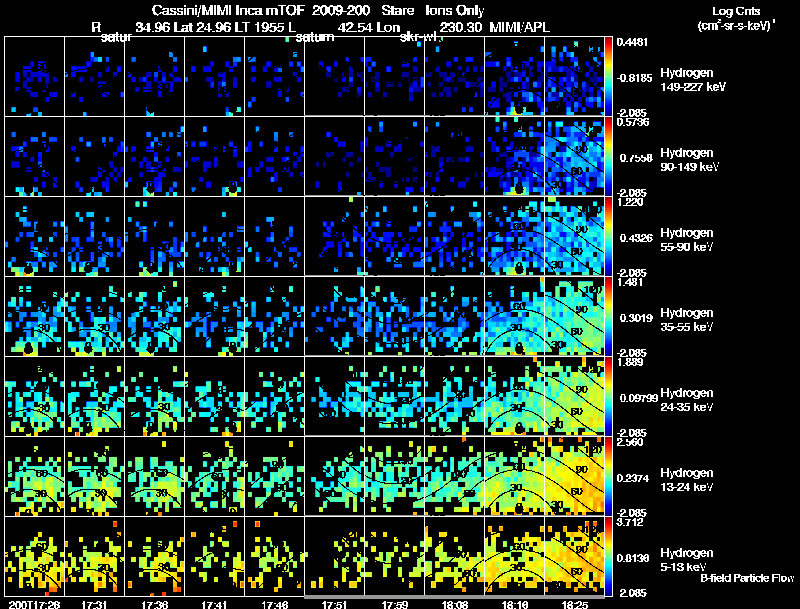Screen dimensions: 800x609
Task: Open the 55-90 keV panel at 17:41
Action: [x=214, y=236]
